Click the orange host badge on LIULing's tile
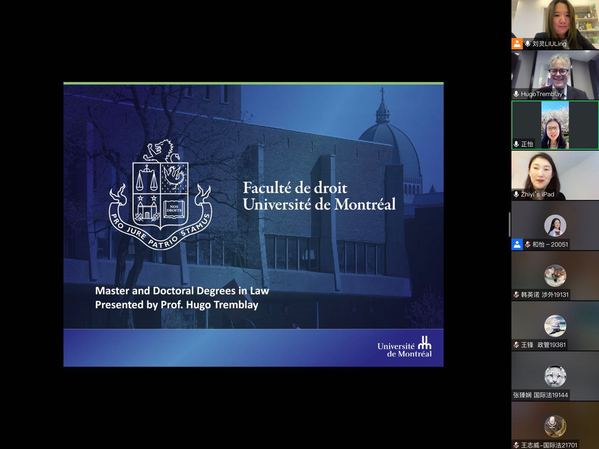This screenshot has width=599, height=449. tap(517, 44)
